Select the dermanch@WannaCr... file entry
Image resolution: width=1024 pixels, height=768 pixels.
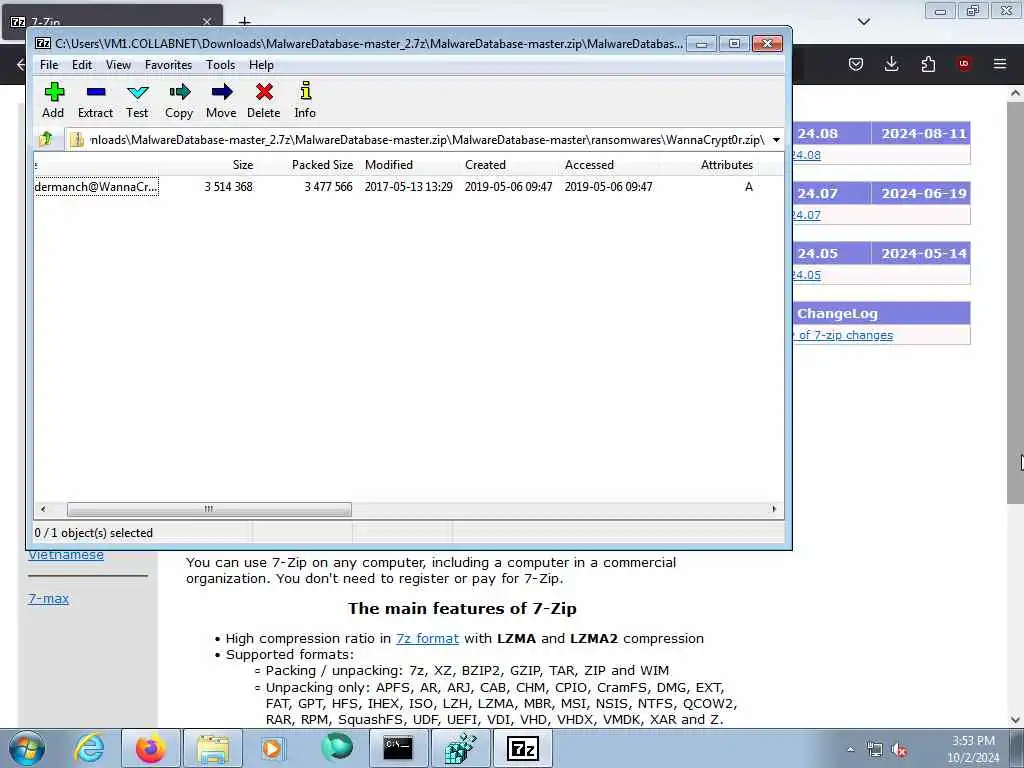coord(96,187)
